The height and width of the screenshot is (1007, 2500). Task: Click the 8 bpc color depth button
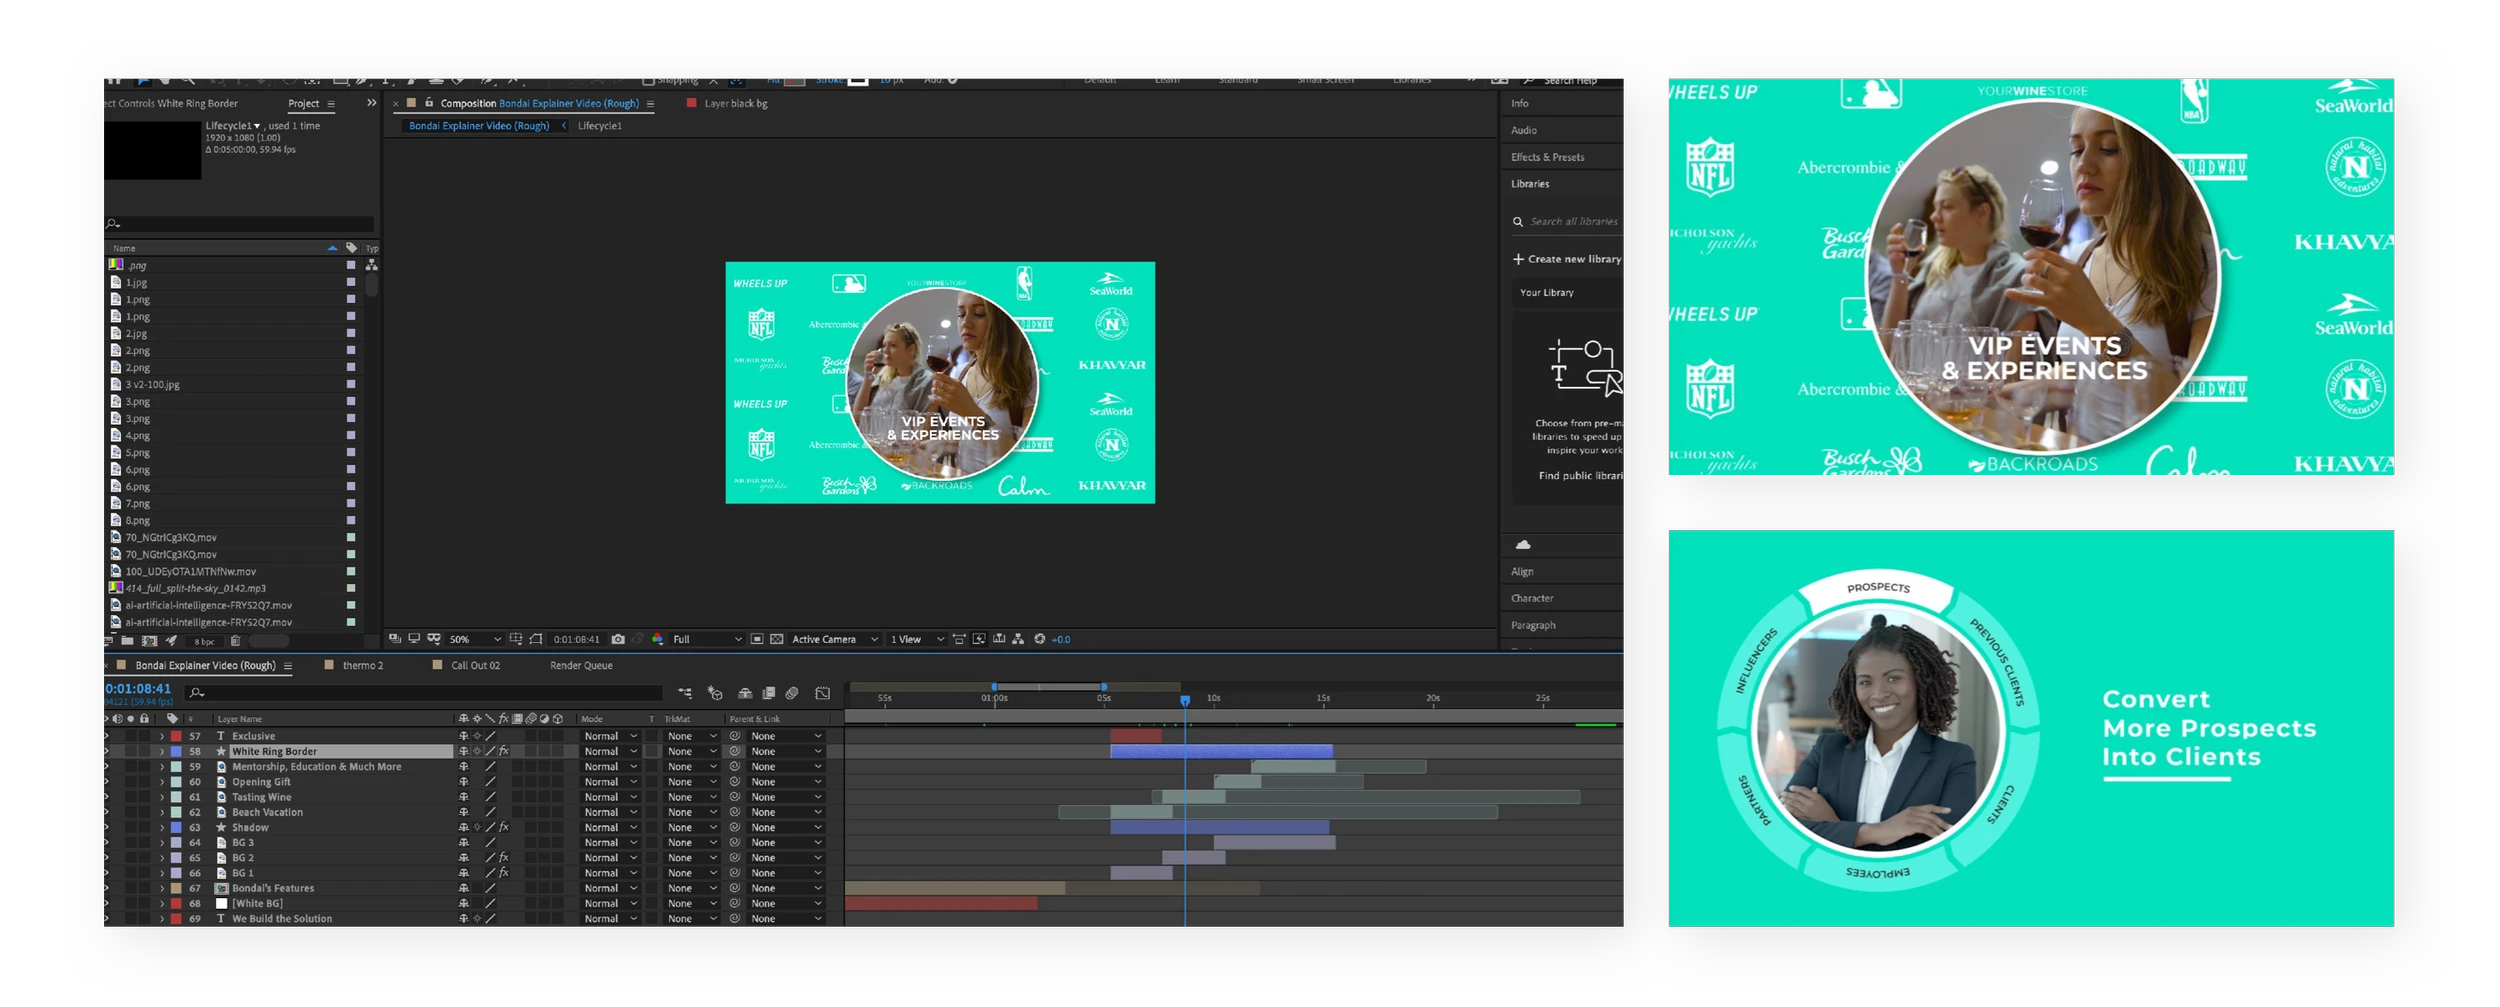coord(204,641)
